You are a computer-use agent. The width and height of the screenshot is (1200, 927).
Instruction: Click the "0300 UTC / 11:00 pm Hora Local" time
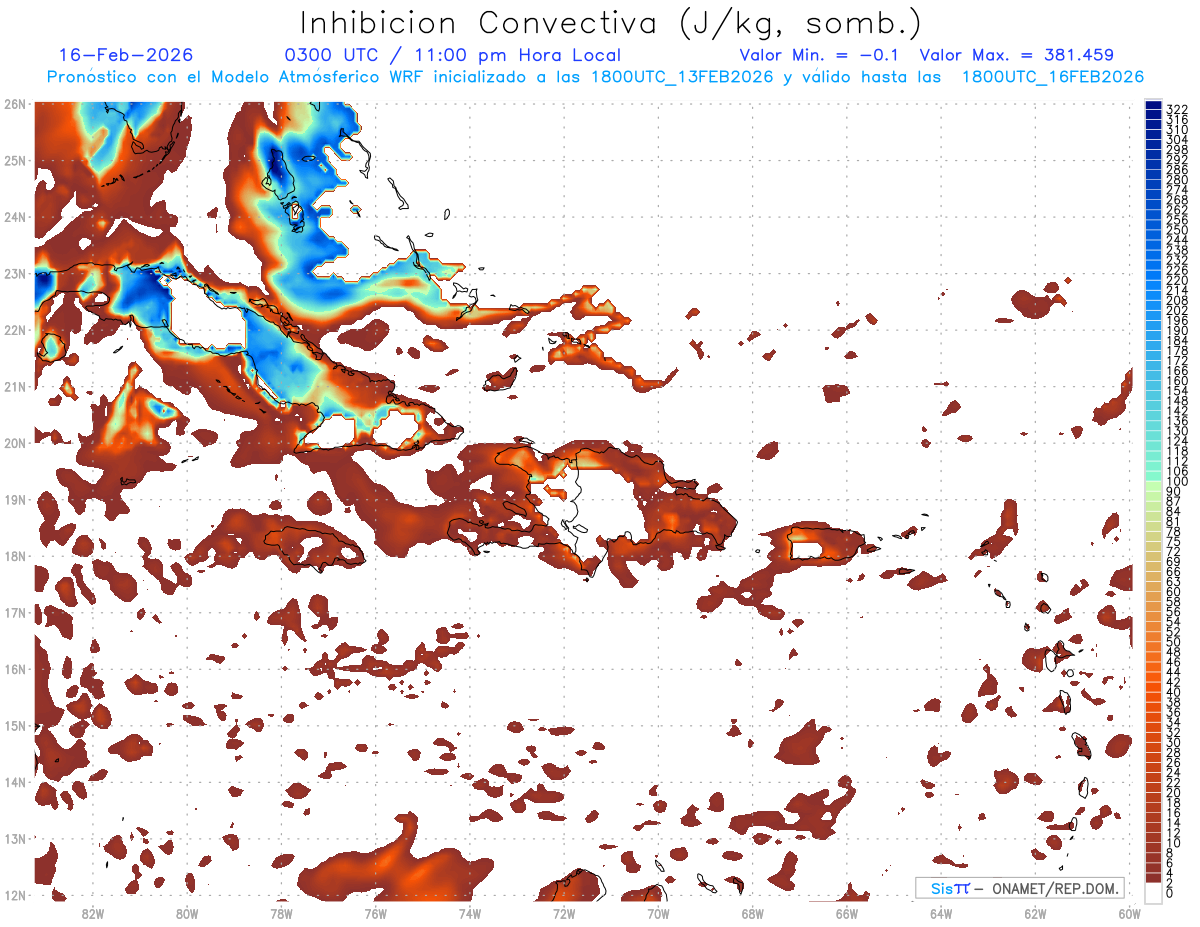pos(453,56)
